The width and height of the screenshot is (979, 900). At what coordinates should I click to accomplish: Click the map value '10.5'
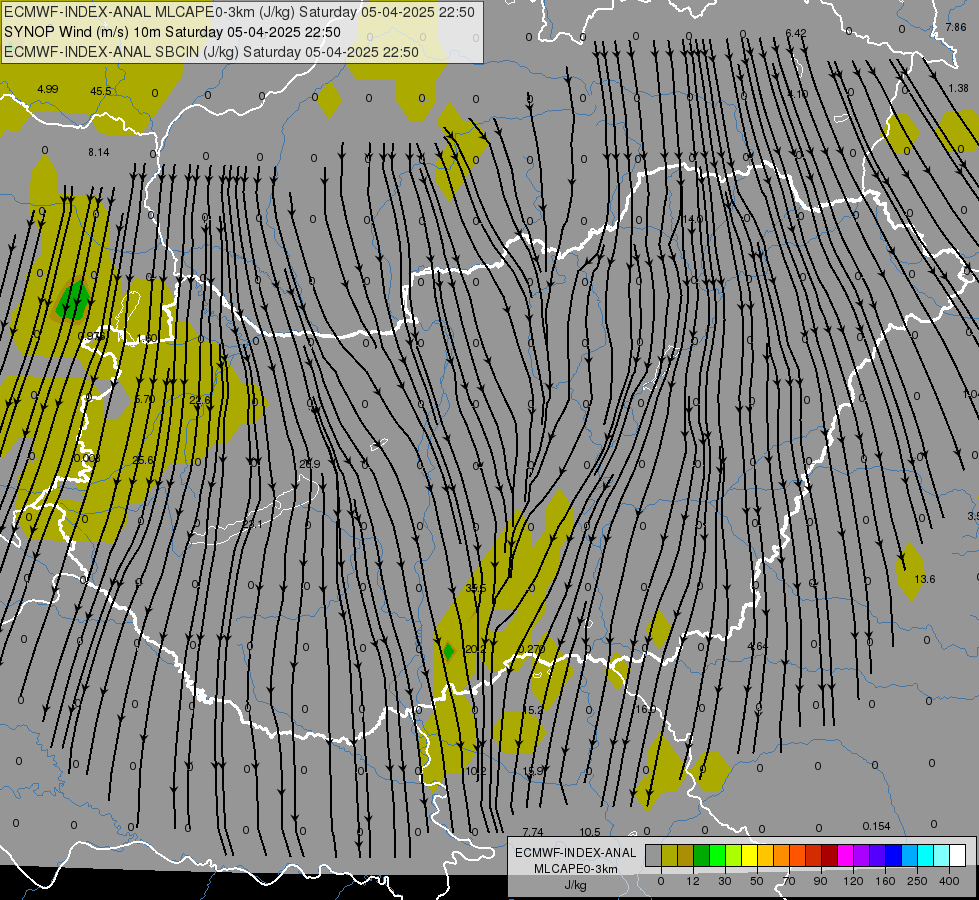click(x=590, y=832)
